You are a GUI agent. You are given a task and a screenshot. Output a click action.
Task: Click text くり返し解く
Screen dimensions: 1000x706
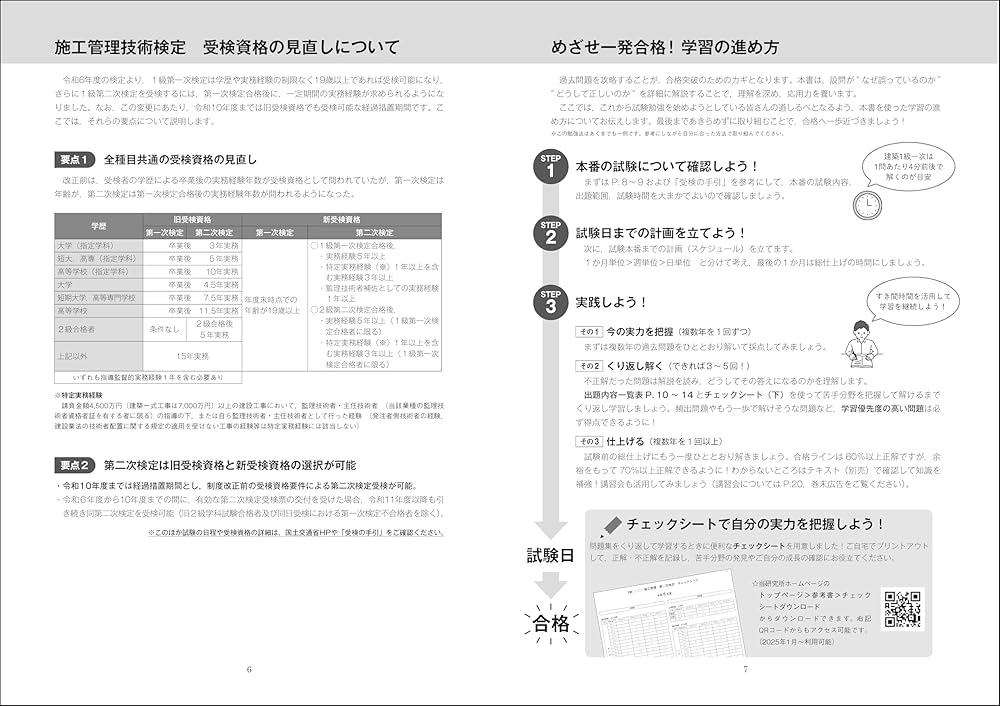pos(635,366)
